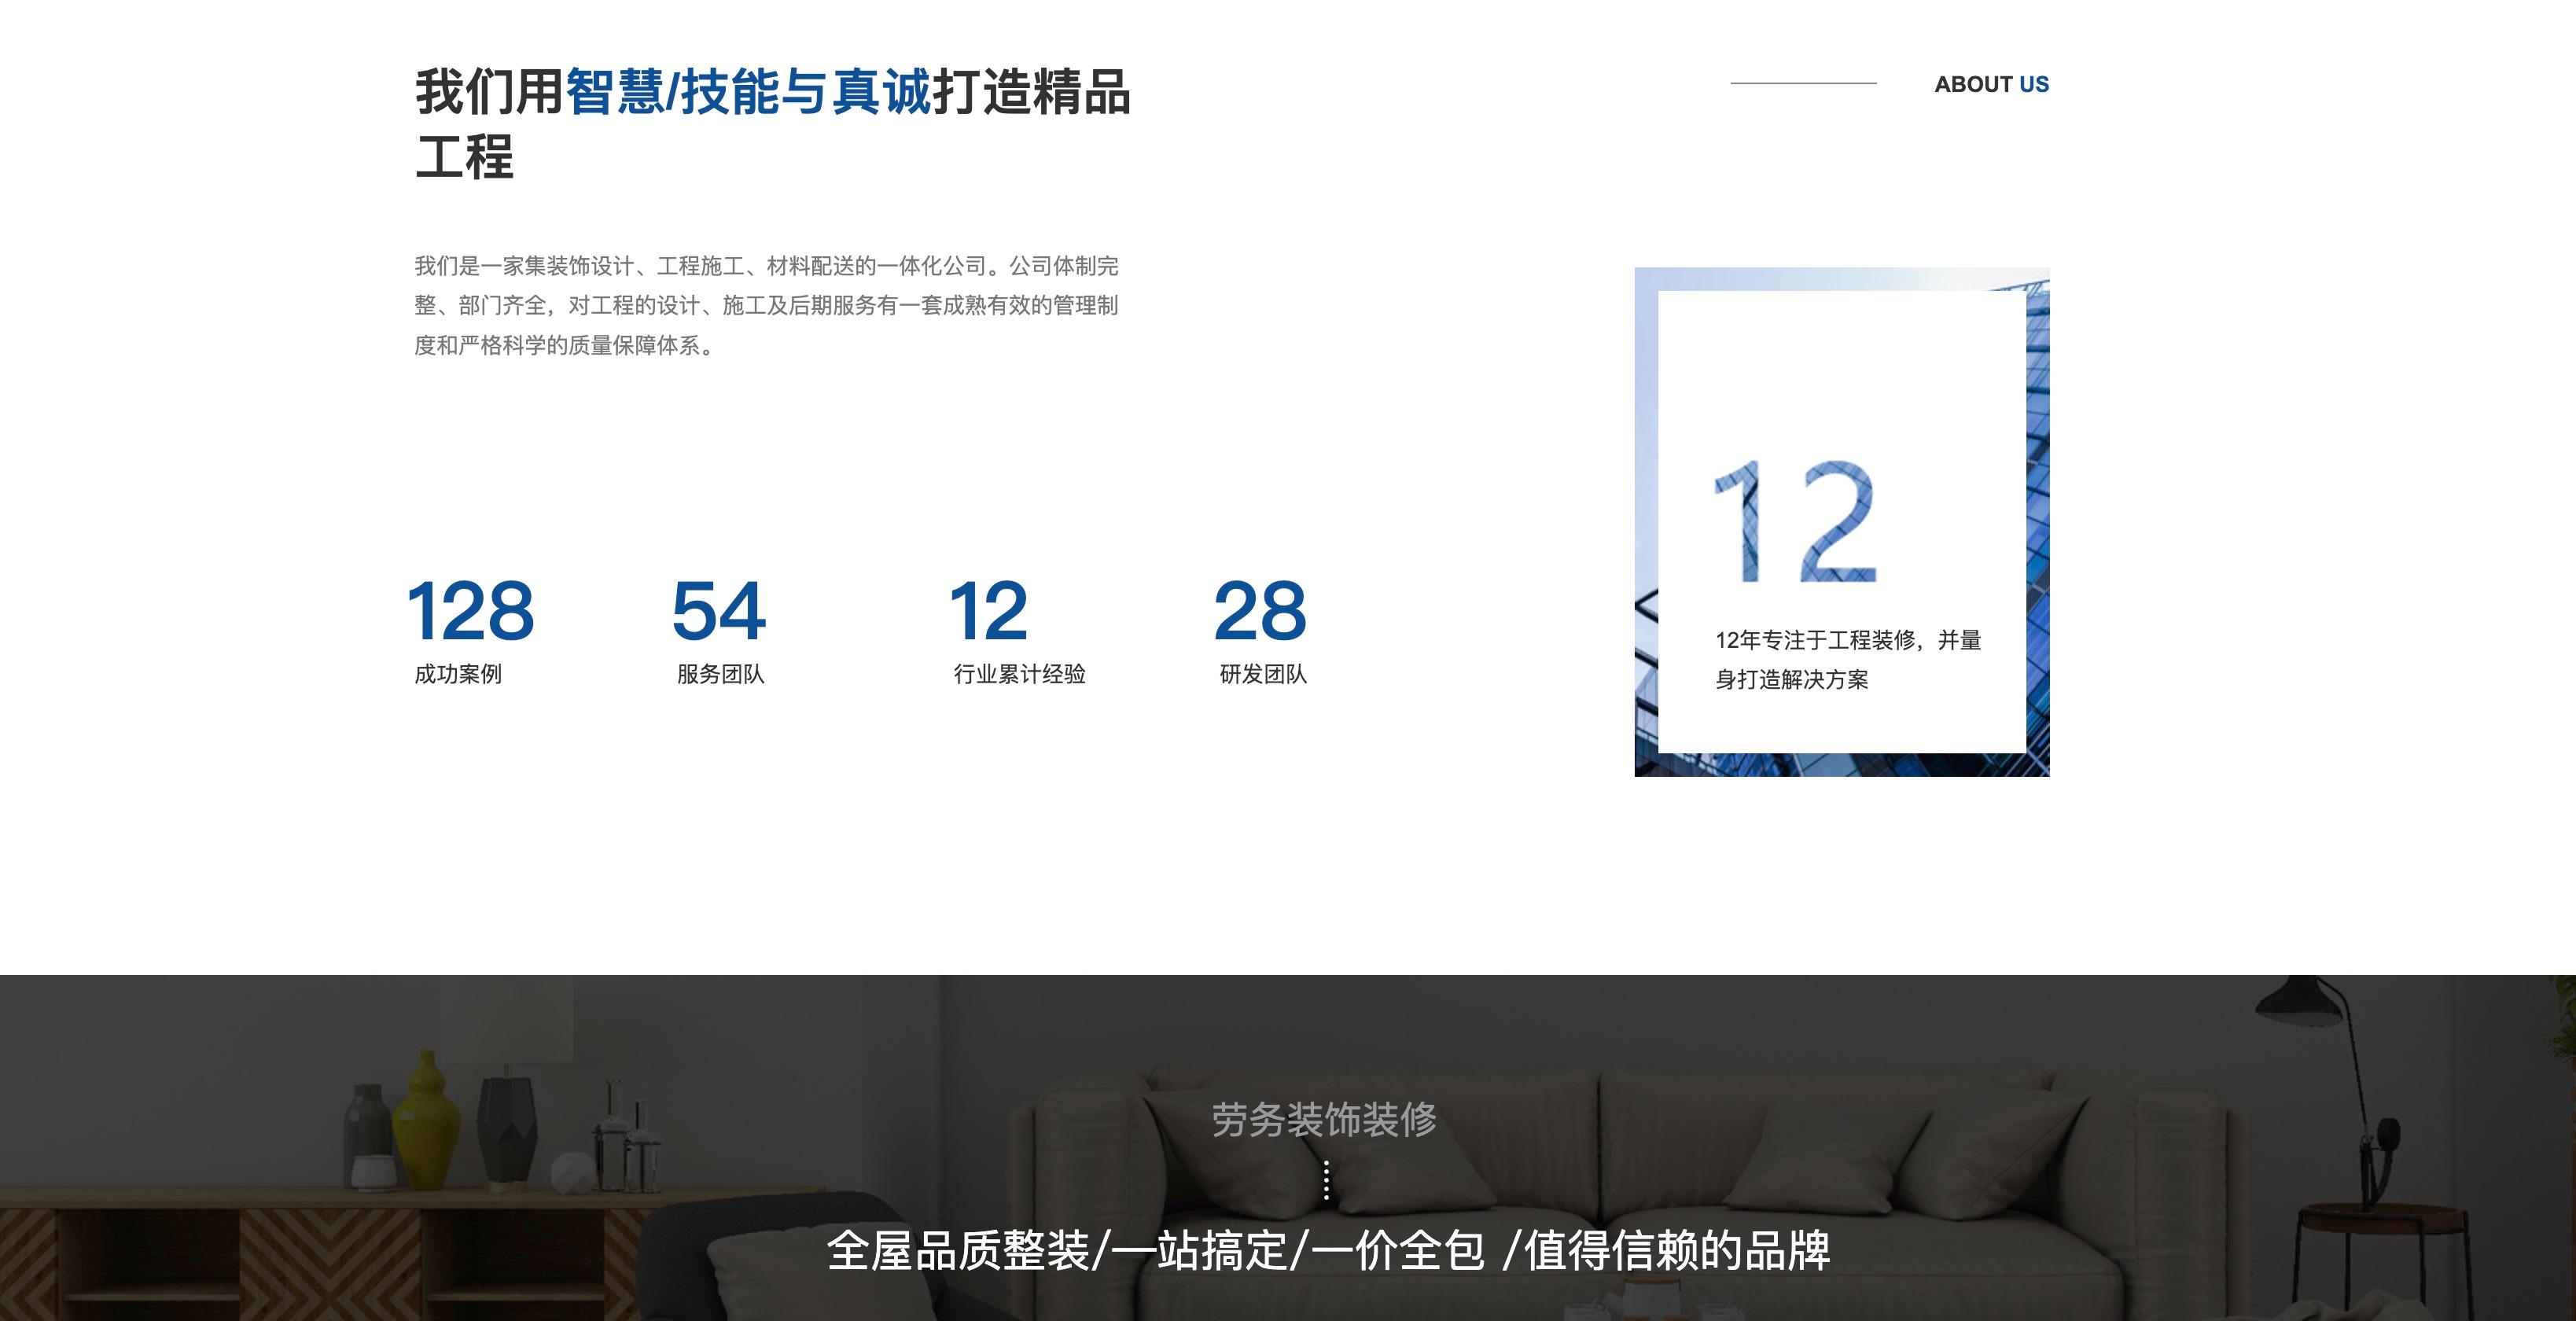Click the 54 statistic number

pos(719,611)
